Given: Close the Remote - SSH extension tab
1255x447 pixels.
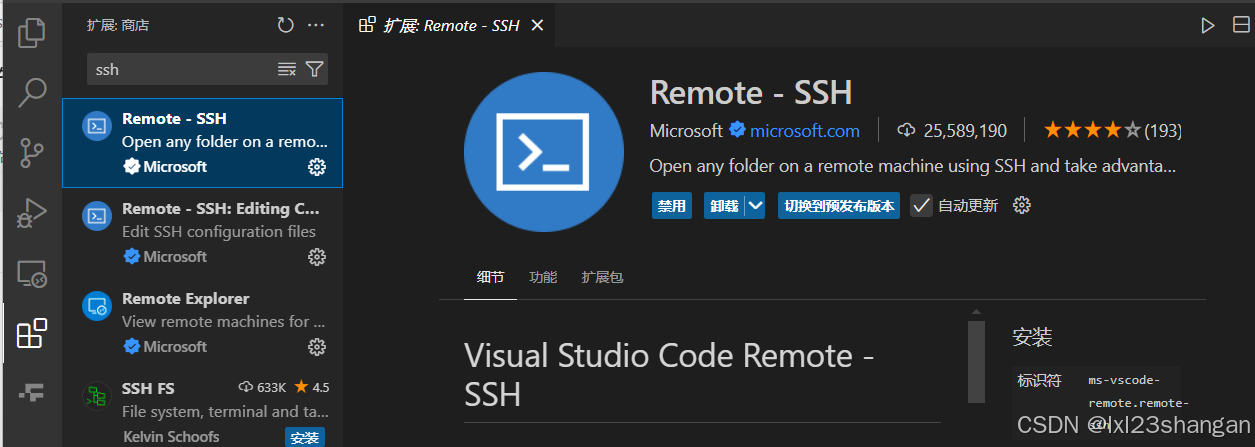Looking at the screenshot, I should point(538,25).
